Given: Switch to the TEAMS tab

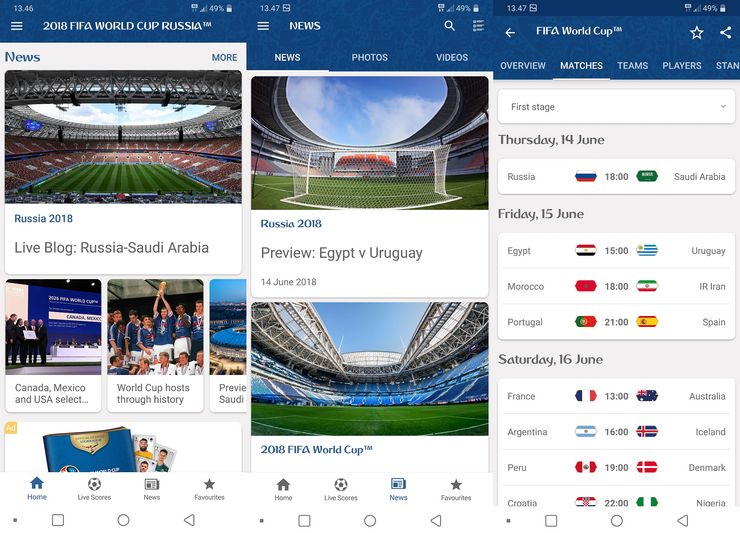Looking at the screenshot, I should (x=632, y=66).
